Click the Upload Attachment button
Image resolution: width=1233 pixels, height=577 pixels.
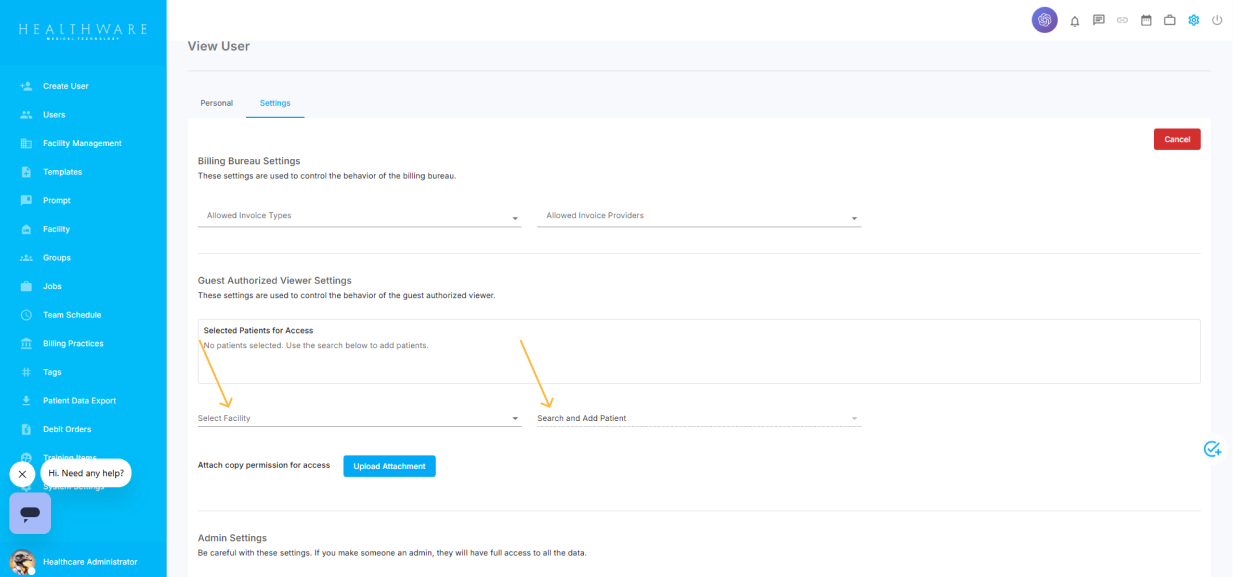389,466
